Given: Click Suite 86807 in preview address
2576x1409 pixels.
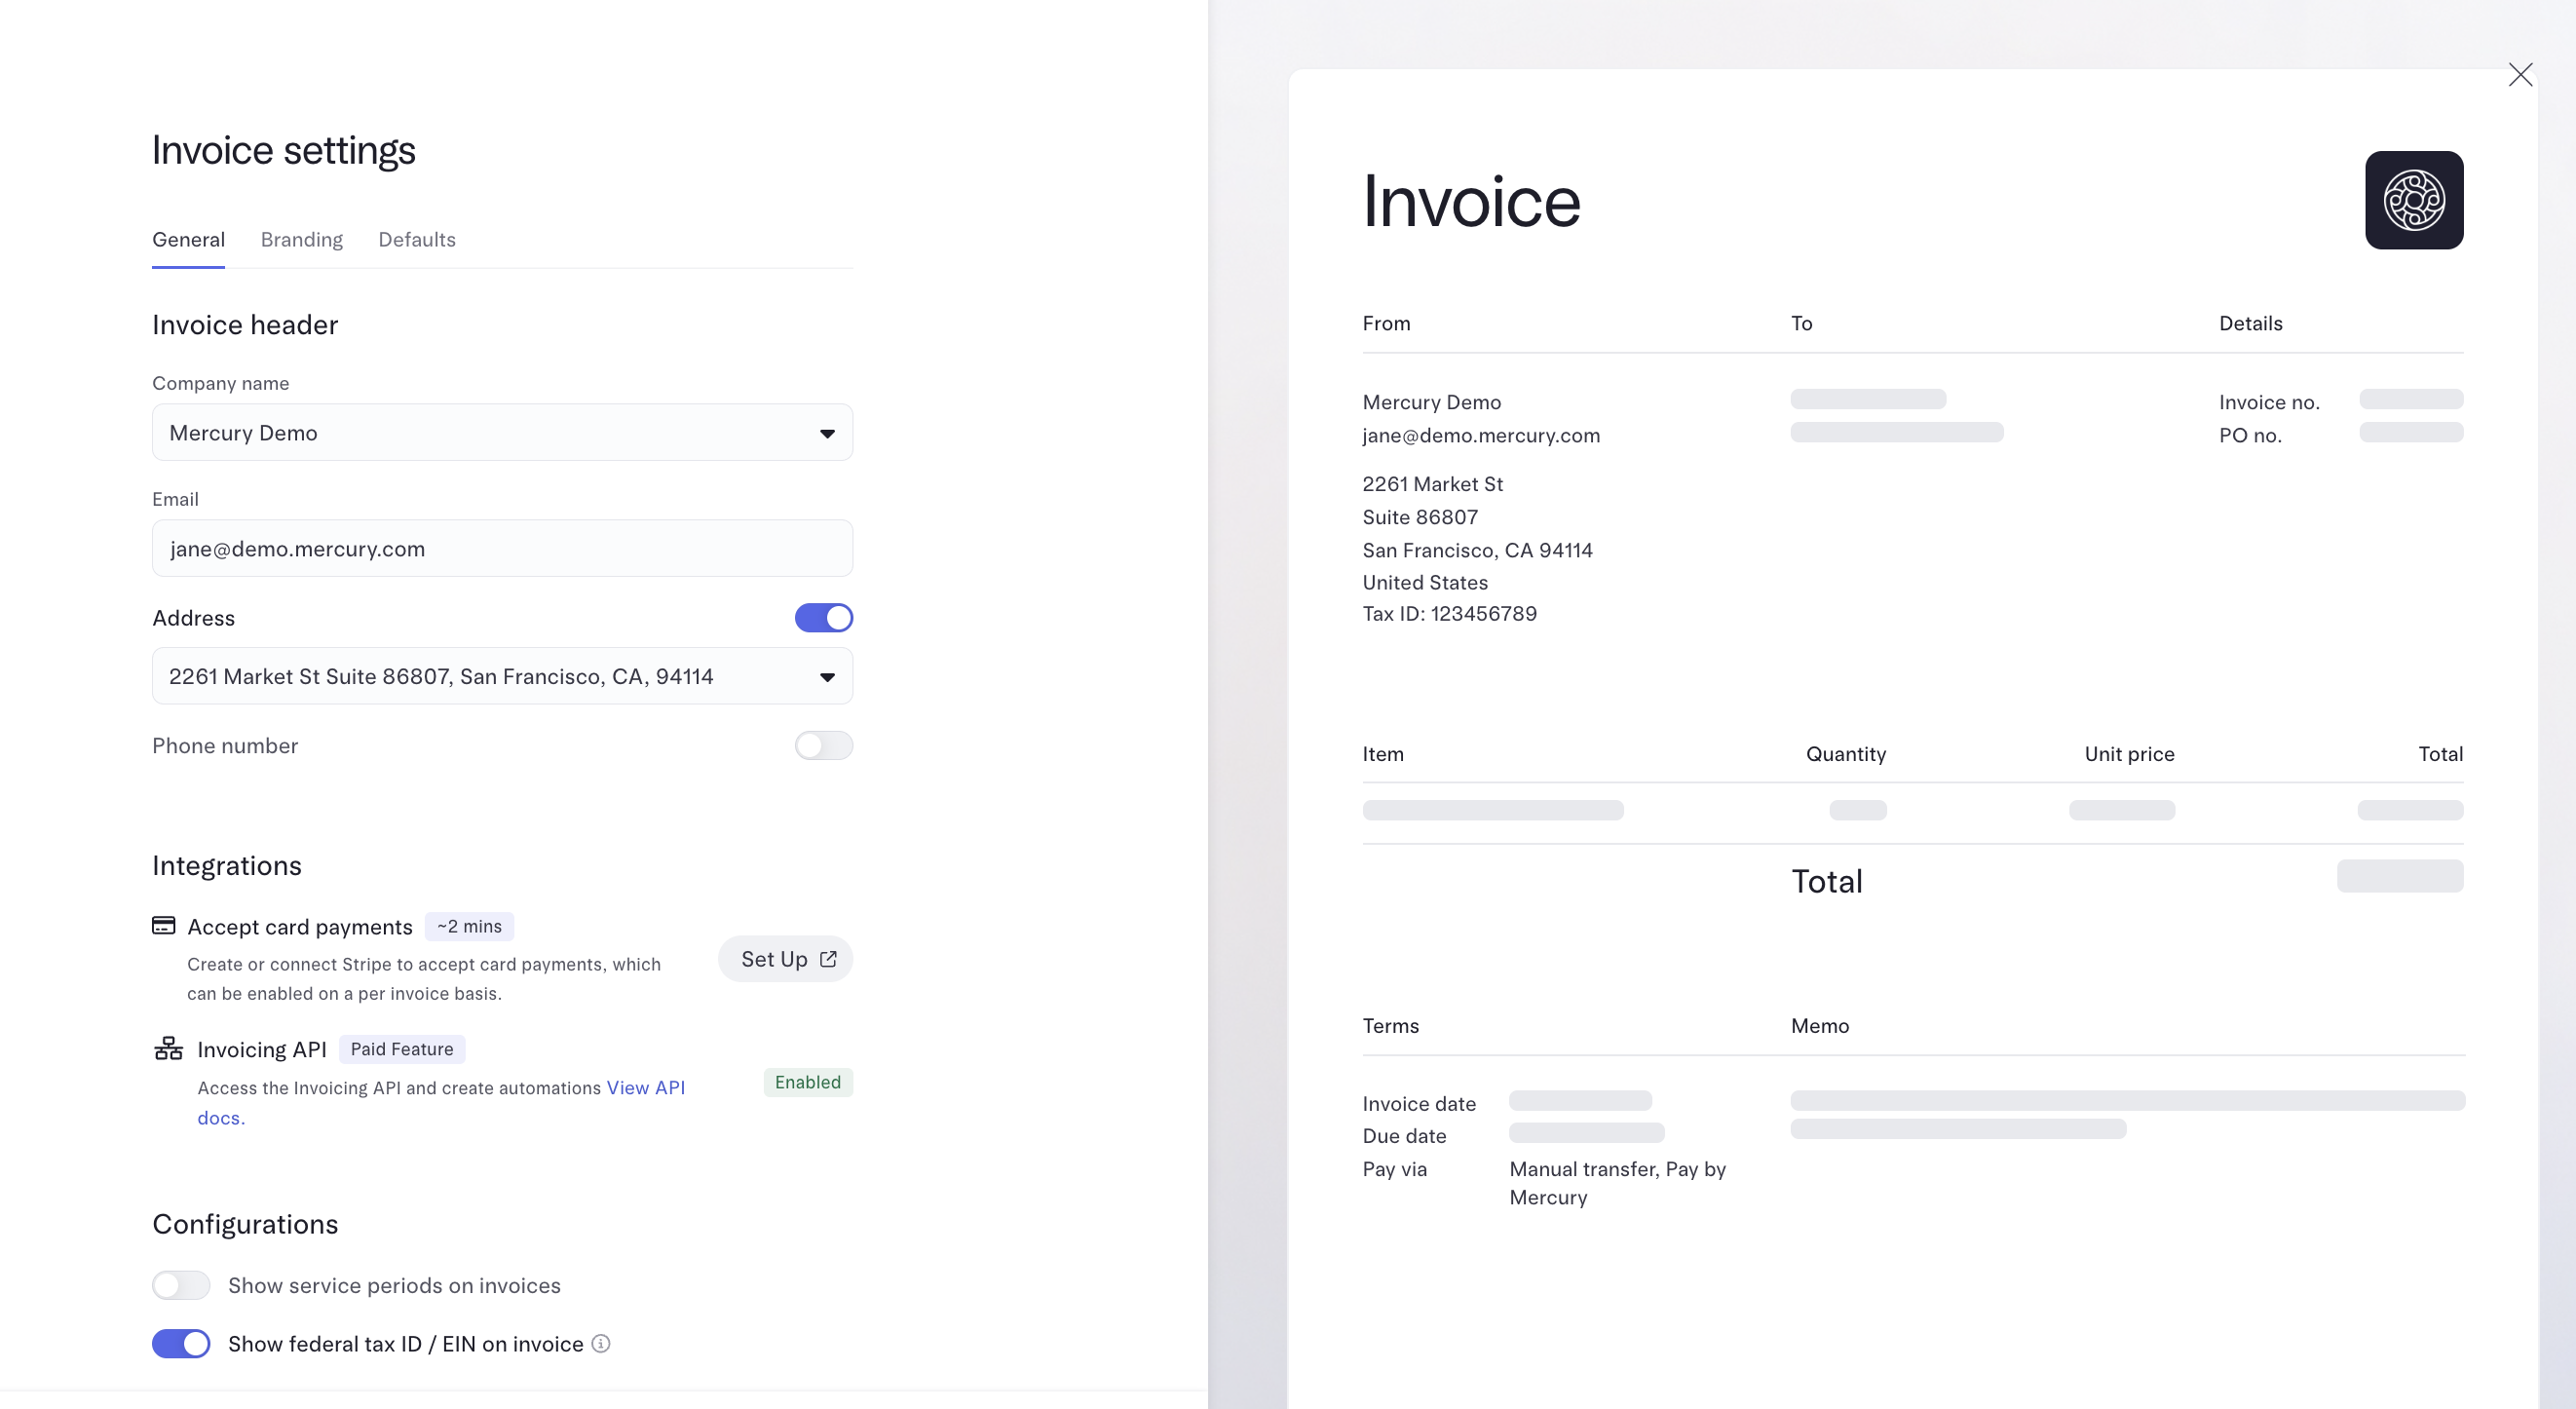Looking at the screenshot, I should coord(1420,517).
